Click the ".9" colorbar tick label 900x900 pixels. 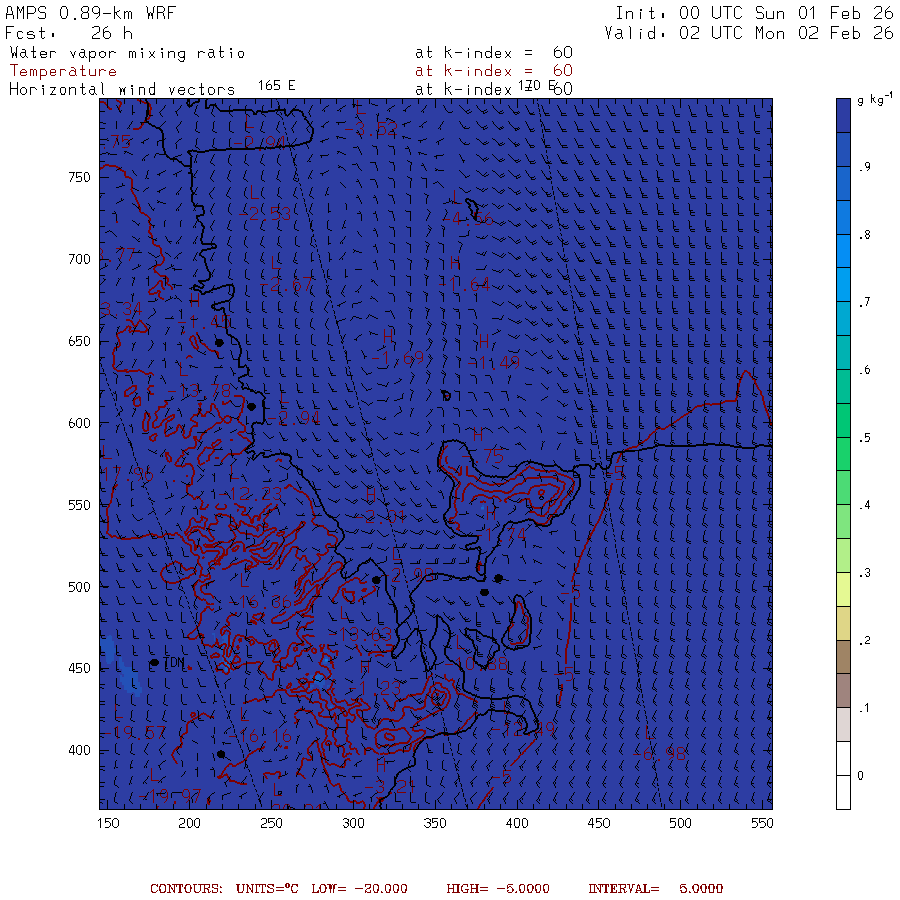[x=864, y=167]
